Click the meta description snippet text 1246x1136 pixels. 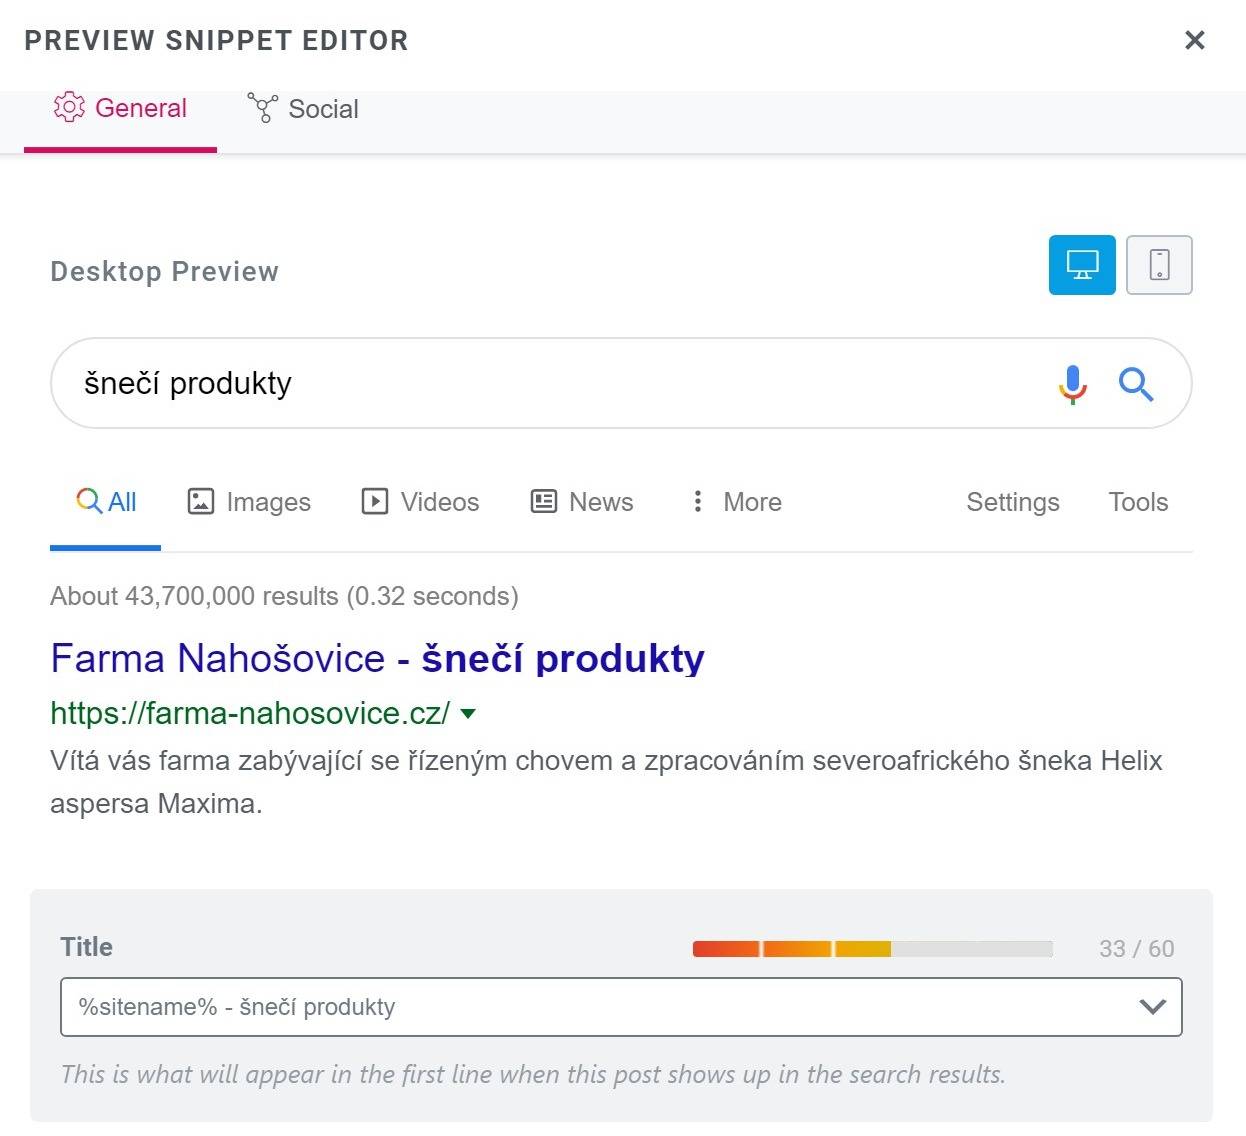pyautogui.click(x=606, y=782)
